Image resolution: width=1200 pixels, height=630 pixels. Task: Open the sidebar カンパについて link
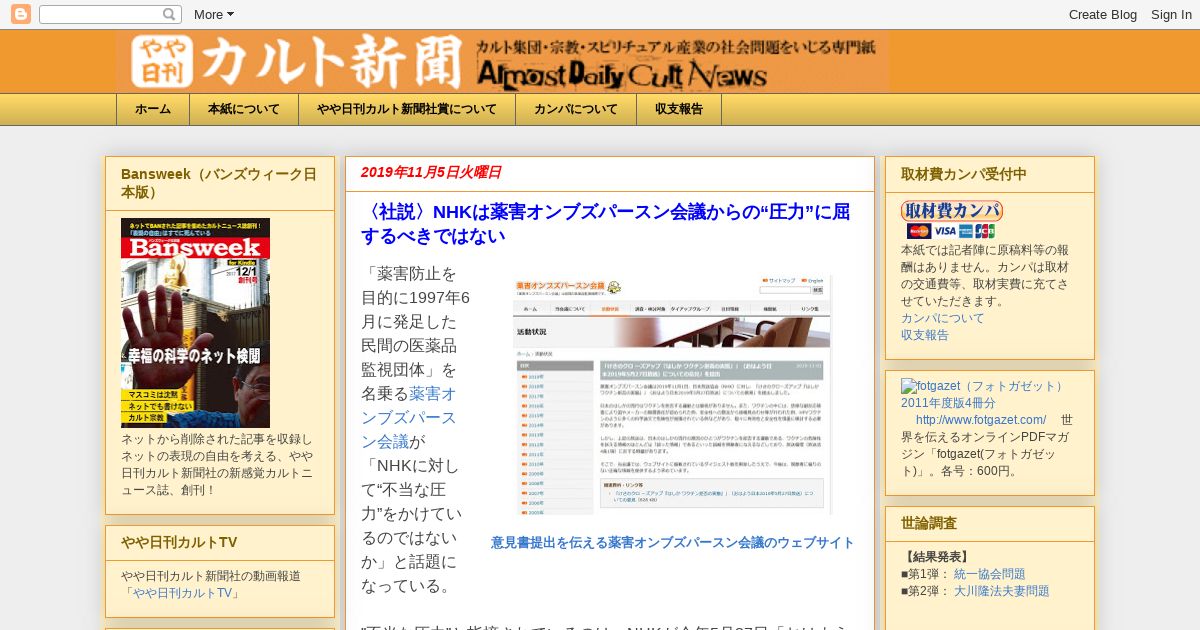942,318
